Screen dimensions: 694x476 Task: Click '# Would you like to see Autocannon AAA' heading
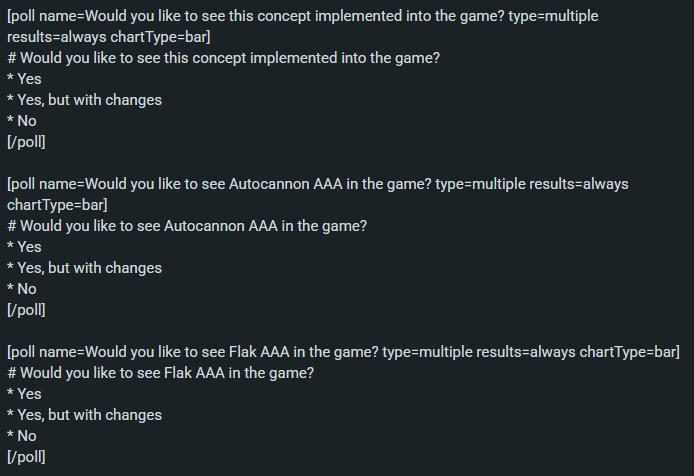click(x=187, y=226)
